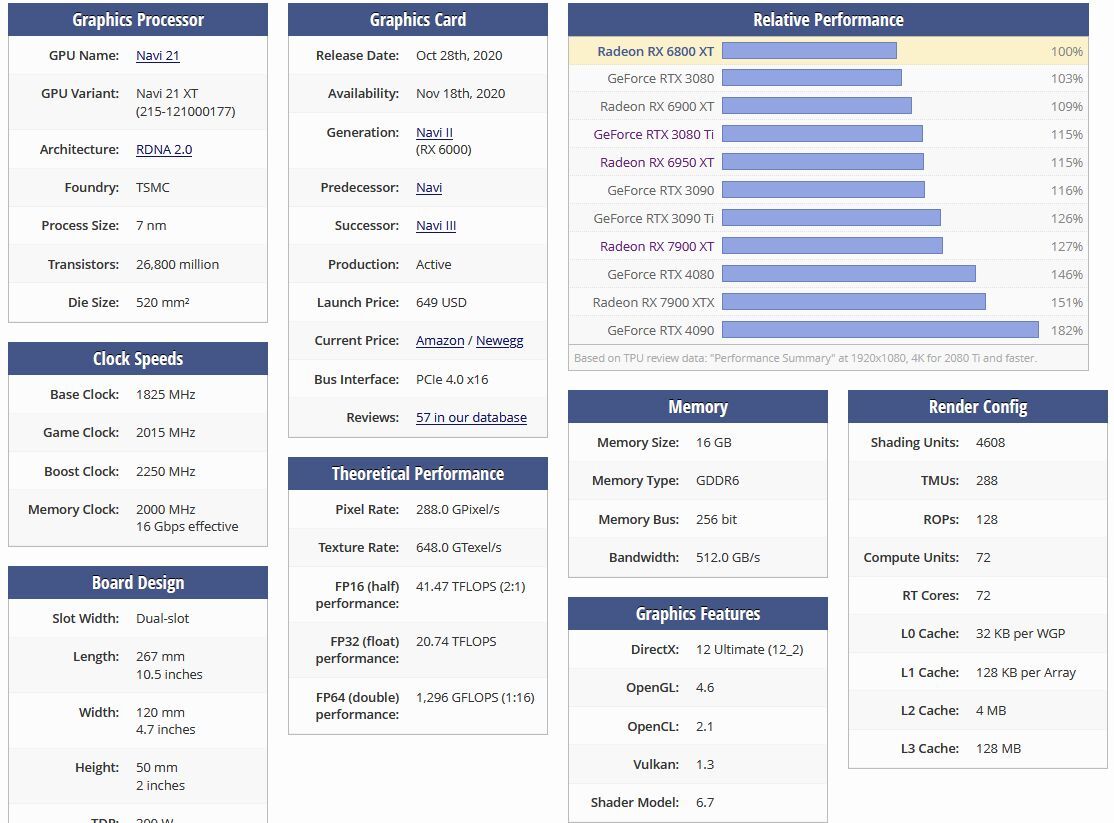The height and width of the screenshot is (823, 1114).
Task: Open Radeon RX 7900 XTX comparison entry
Action: tap(654, 302)
